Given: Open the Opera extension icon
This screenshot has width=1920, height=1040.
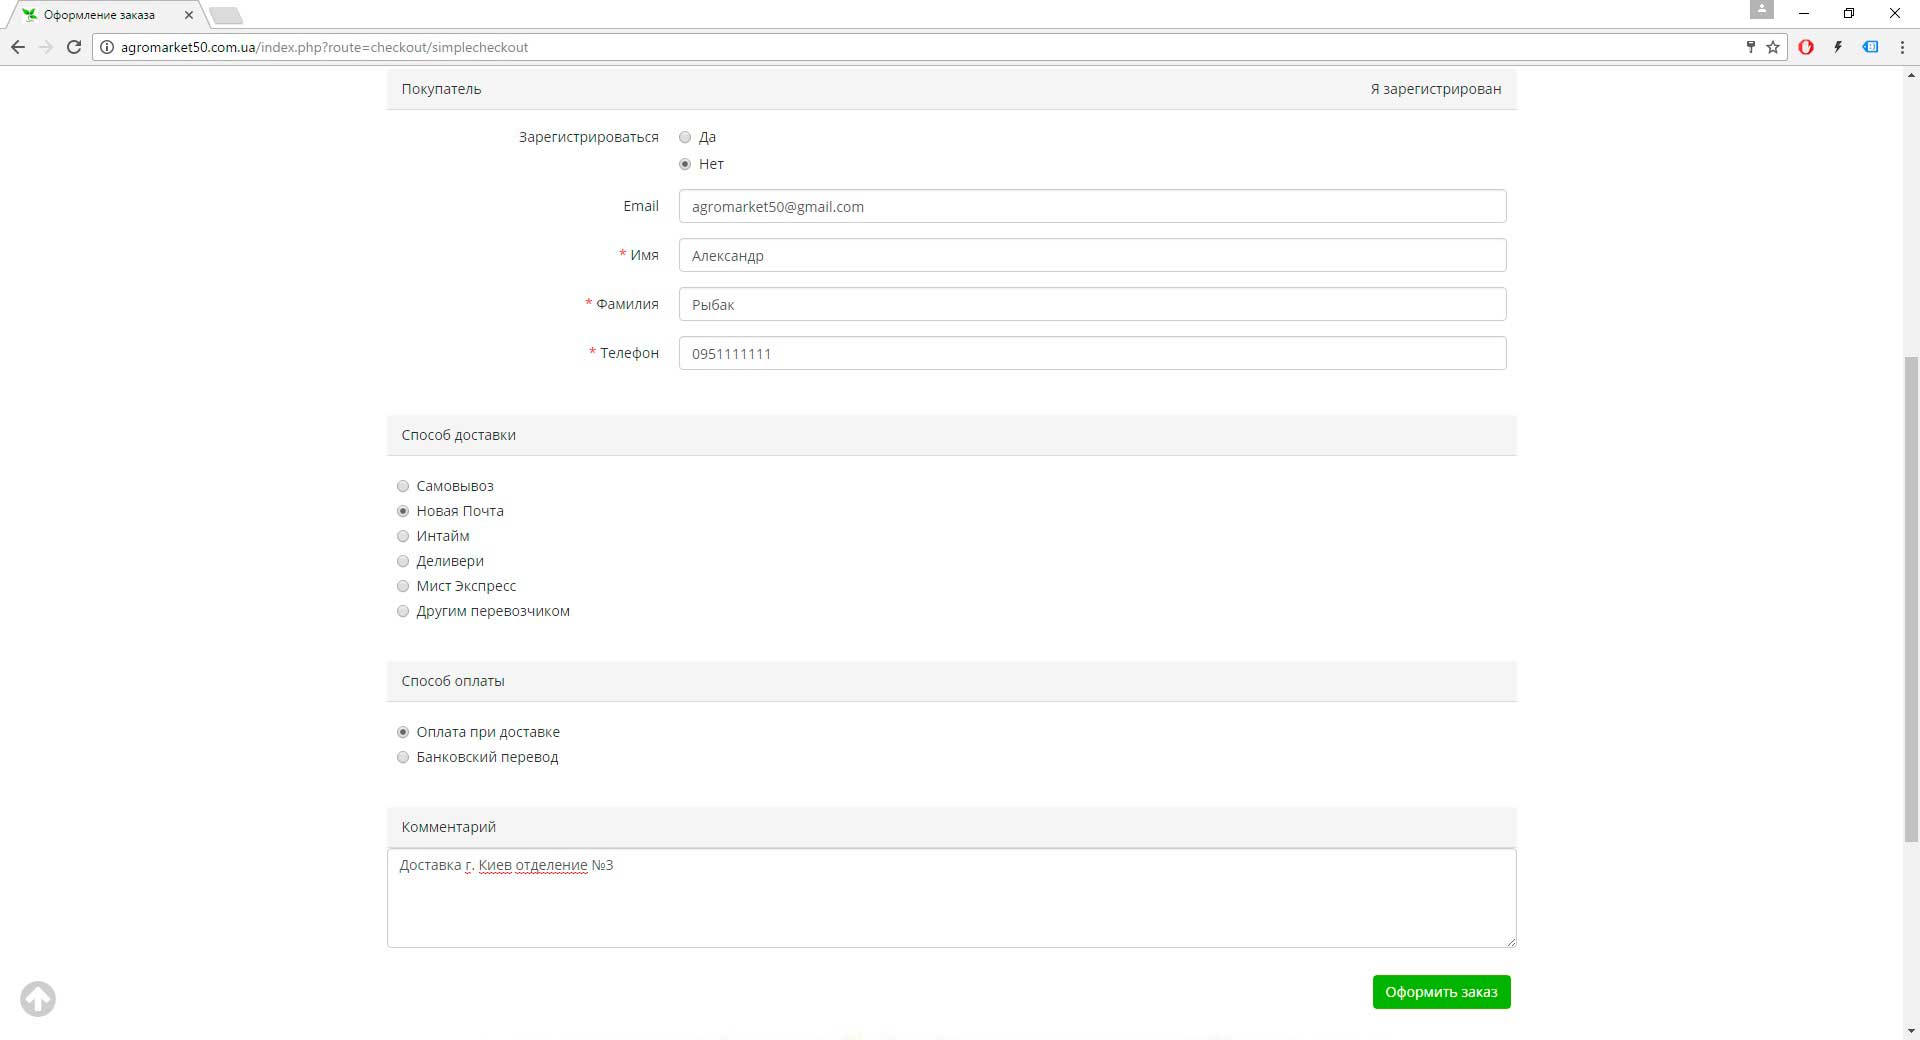Looking at the screenshot, I should [x=1806, y=47].
